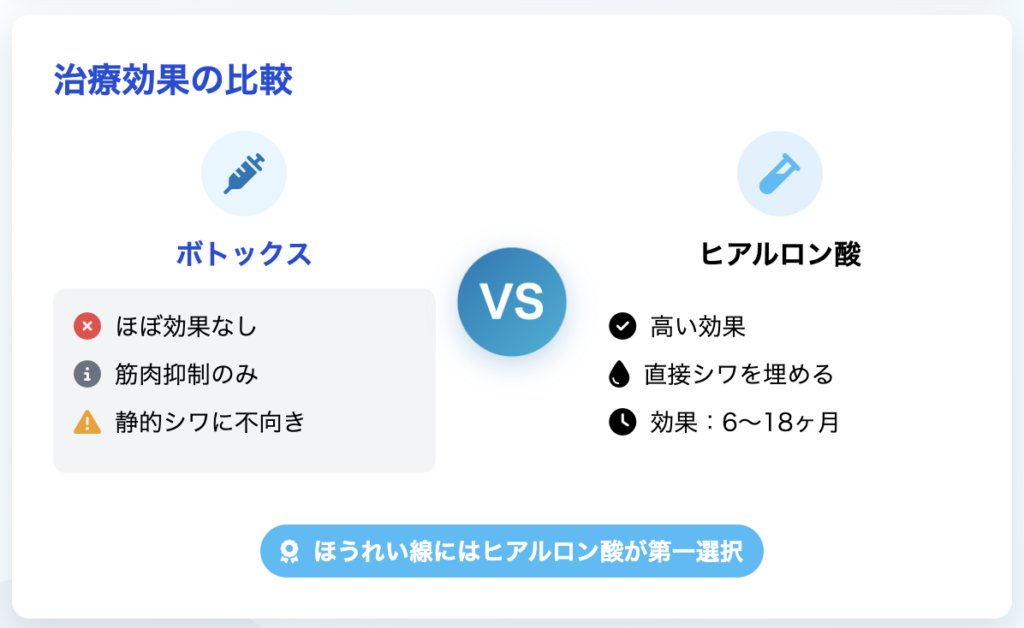Click the ほぼ効果なし text

186,326
